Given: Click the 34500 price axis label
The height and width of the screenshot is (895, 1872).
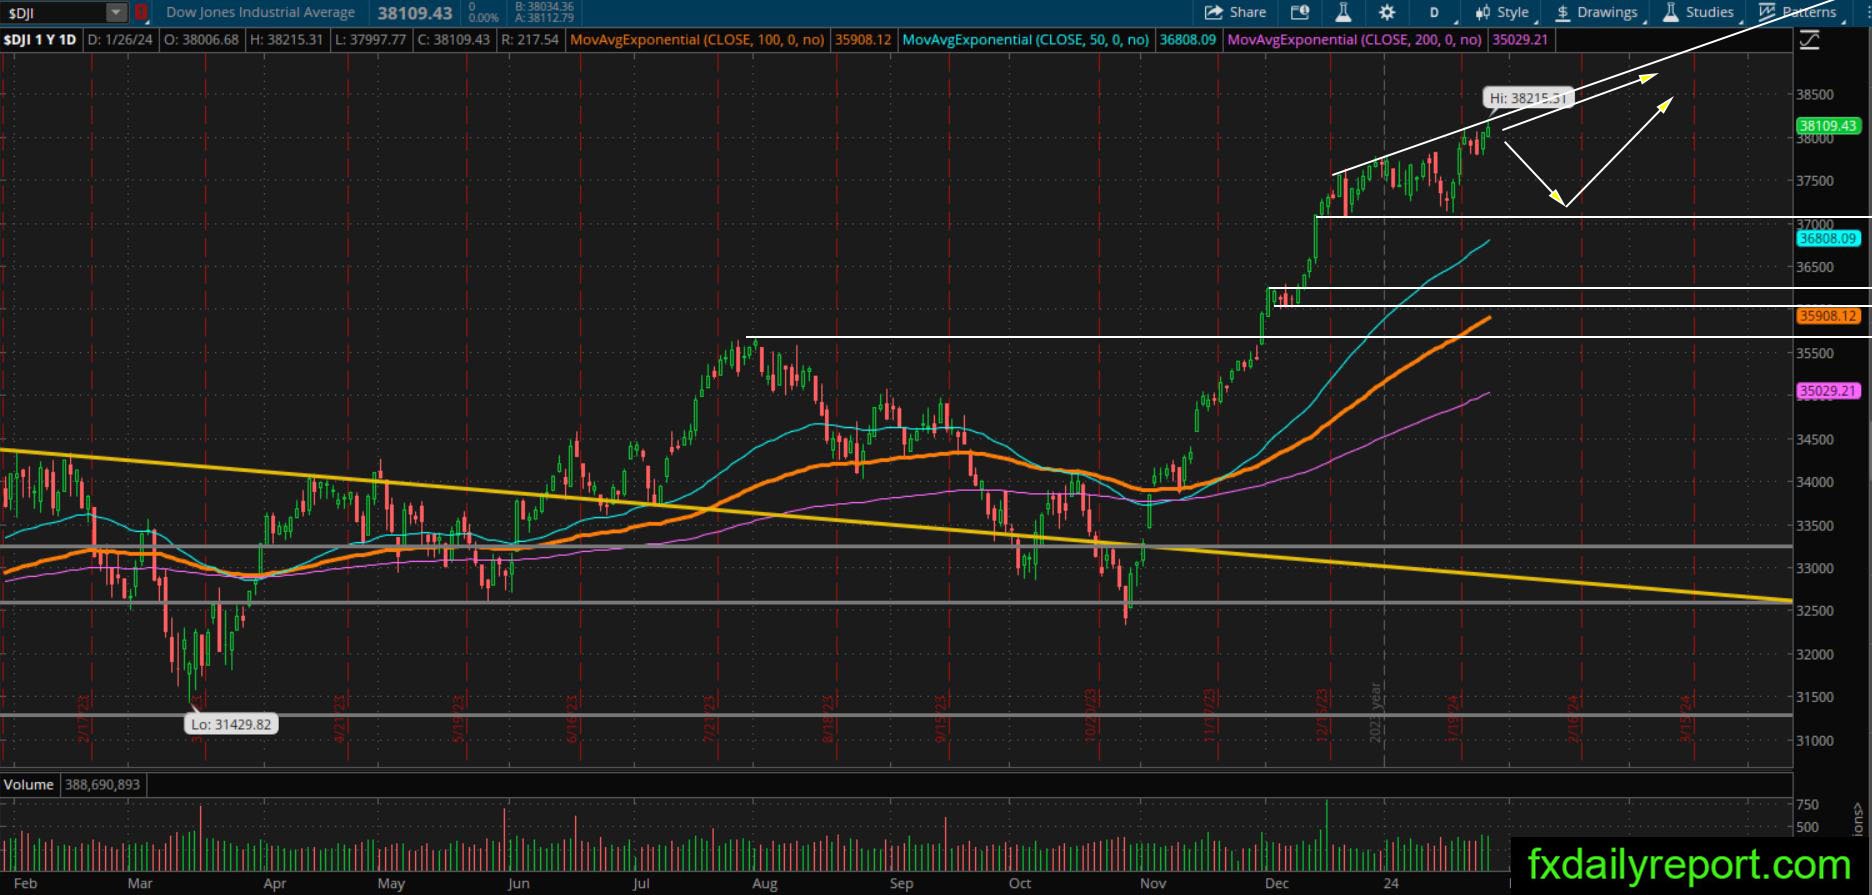Looking at the screenshot, I should tap(1815, 440).
